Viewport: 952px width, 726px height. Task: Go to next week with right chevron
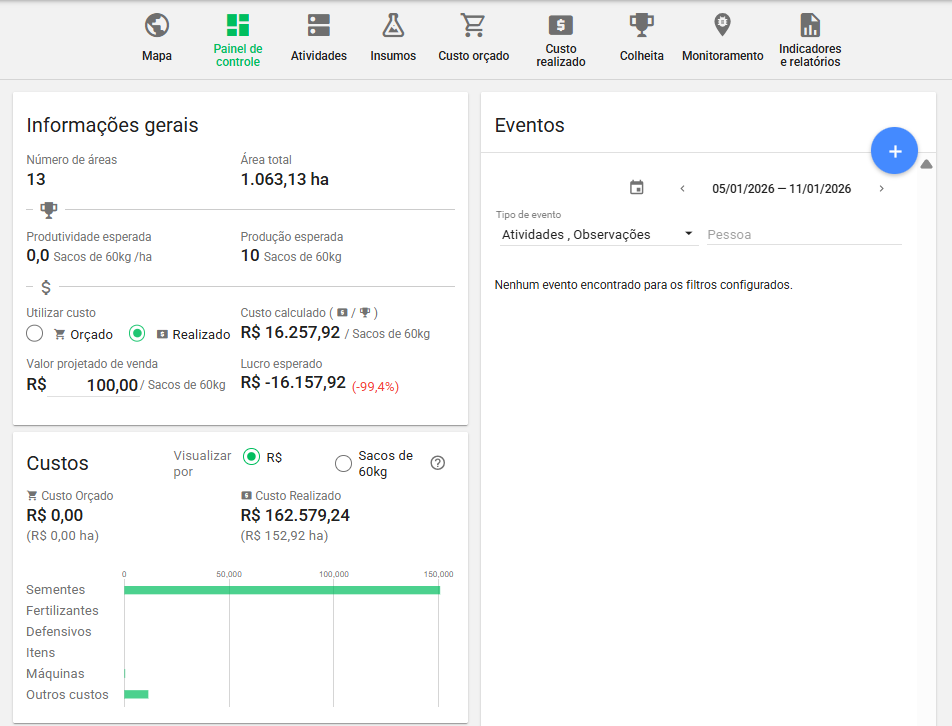pos(881,189)
